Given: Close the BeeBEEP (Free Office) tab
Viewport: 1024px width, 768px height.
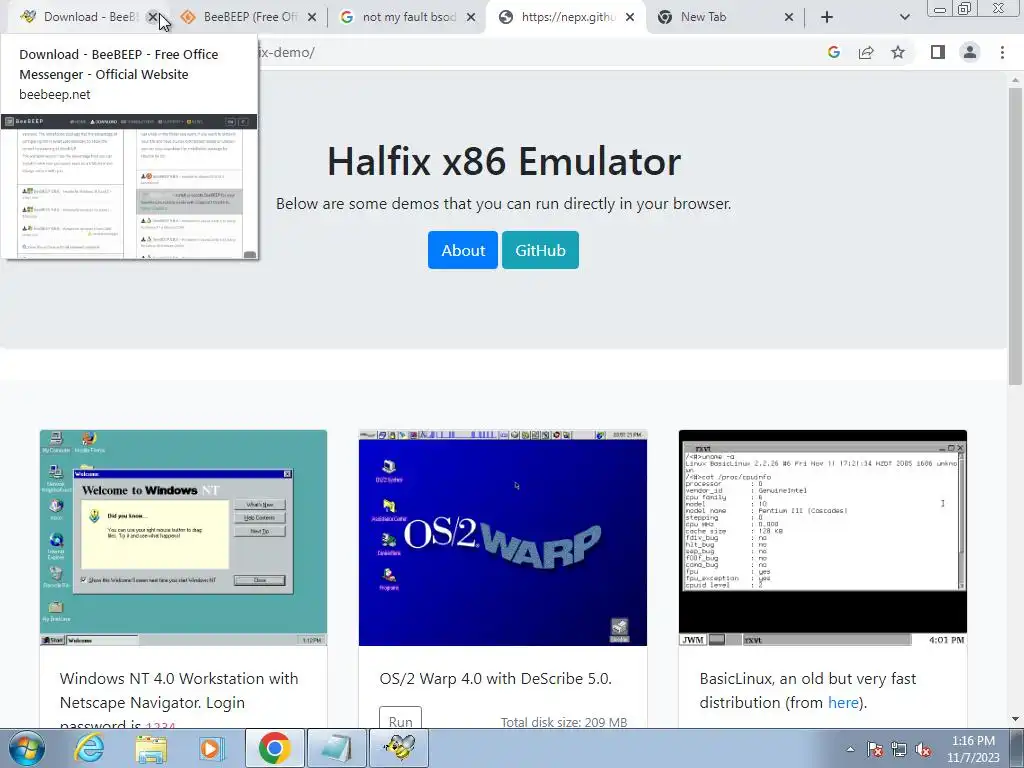Looking at the screenshot, I should pyautogui.click(x=312, y=18).
